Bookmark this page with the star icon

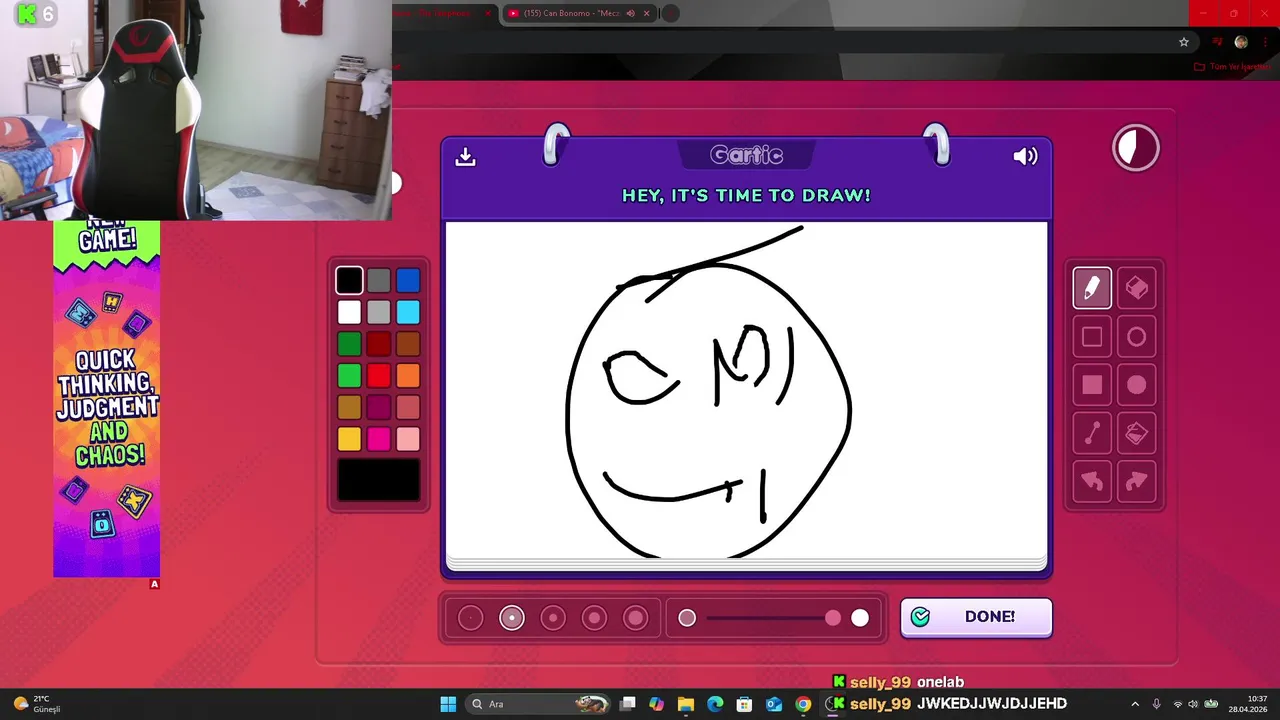(1184, 42)
